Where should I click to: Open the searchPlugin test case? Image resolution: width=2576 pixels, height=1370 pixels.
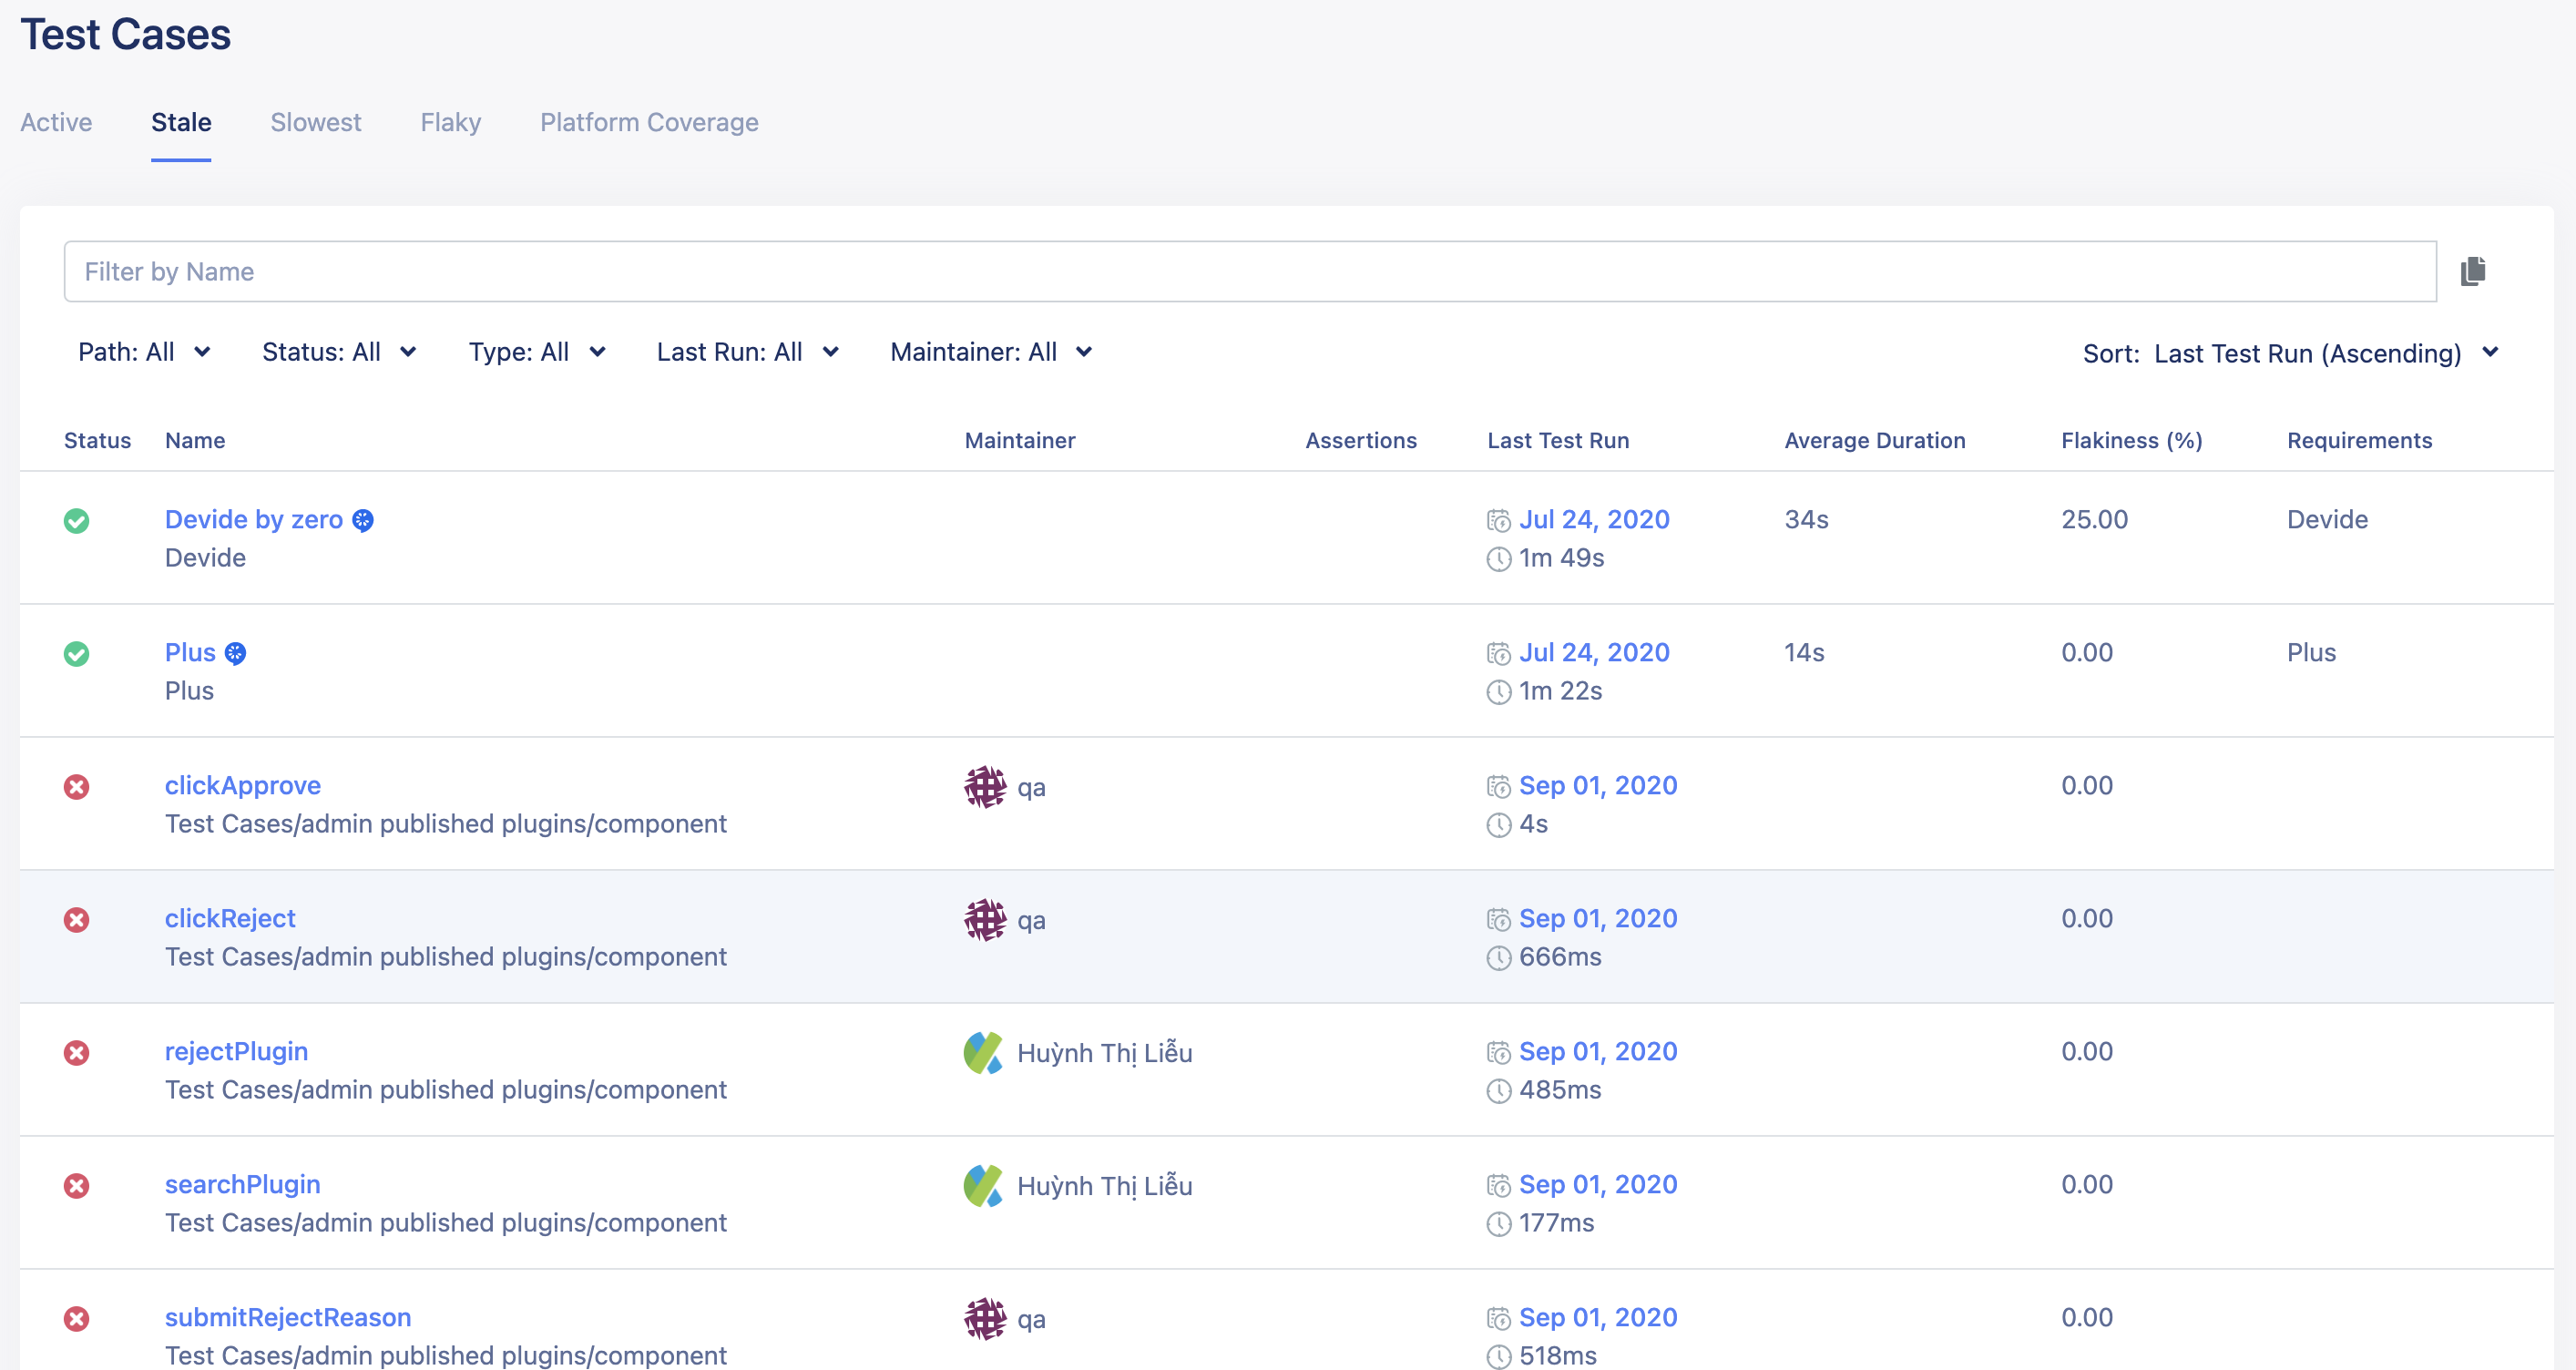click(243, 1185)
